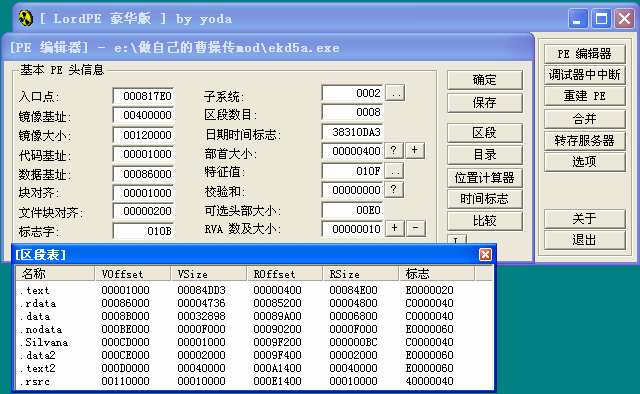Click the 转存服务器 button
This screenshot has height=394, width=640.
tap(584, 140)
